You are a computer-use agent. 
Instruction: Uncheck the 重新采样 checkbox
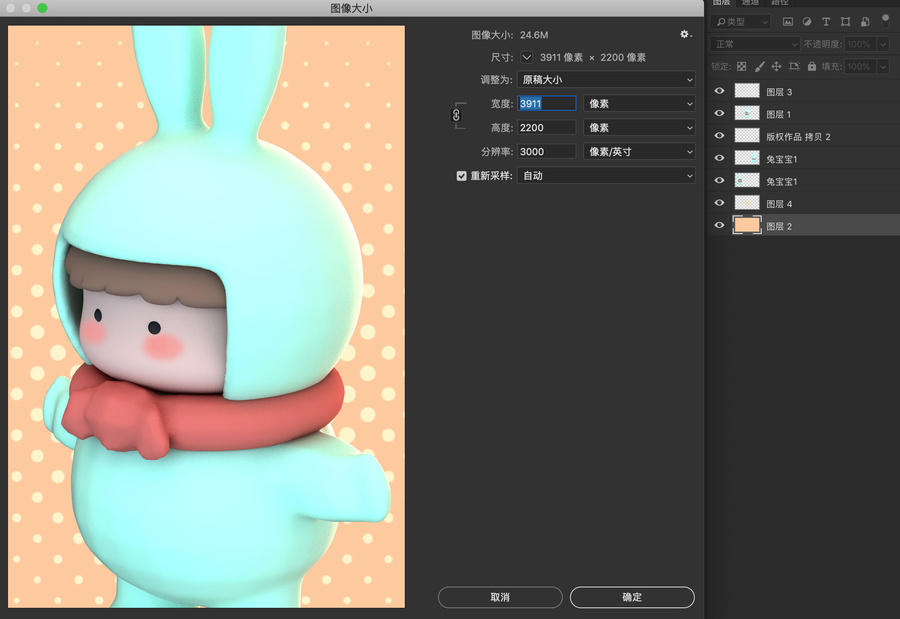coord(461,176)
